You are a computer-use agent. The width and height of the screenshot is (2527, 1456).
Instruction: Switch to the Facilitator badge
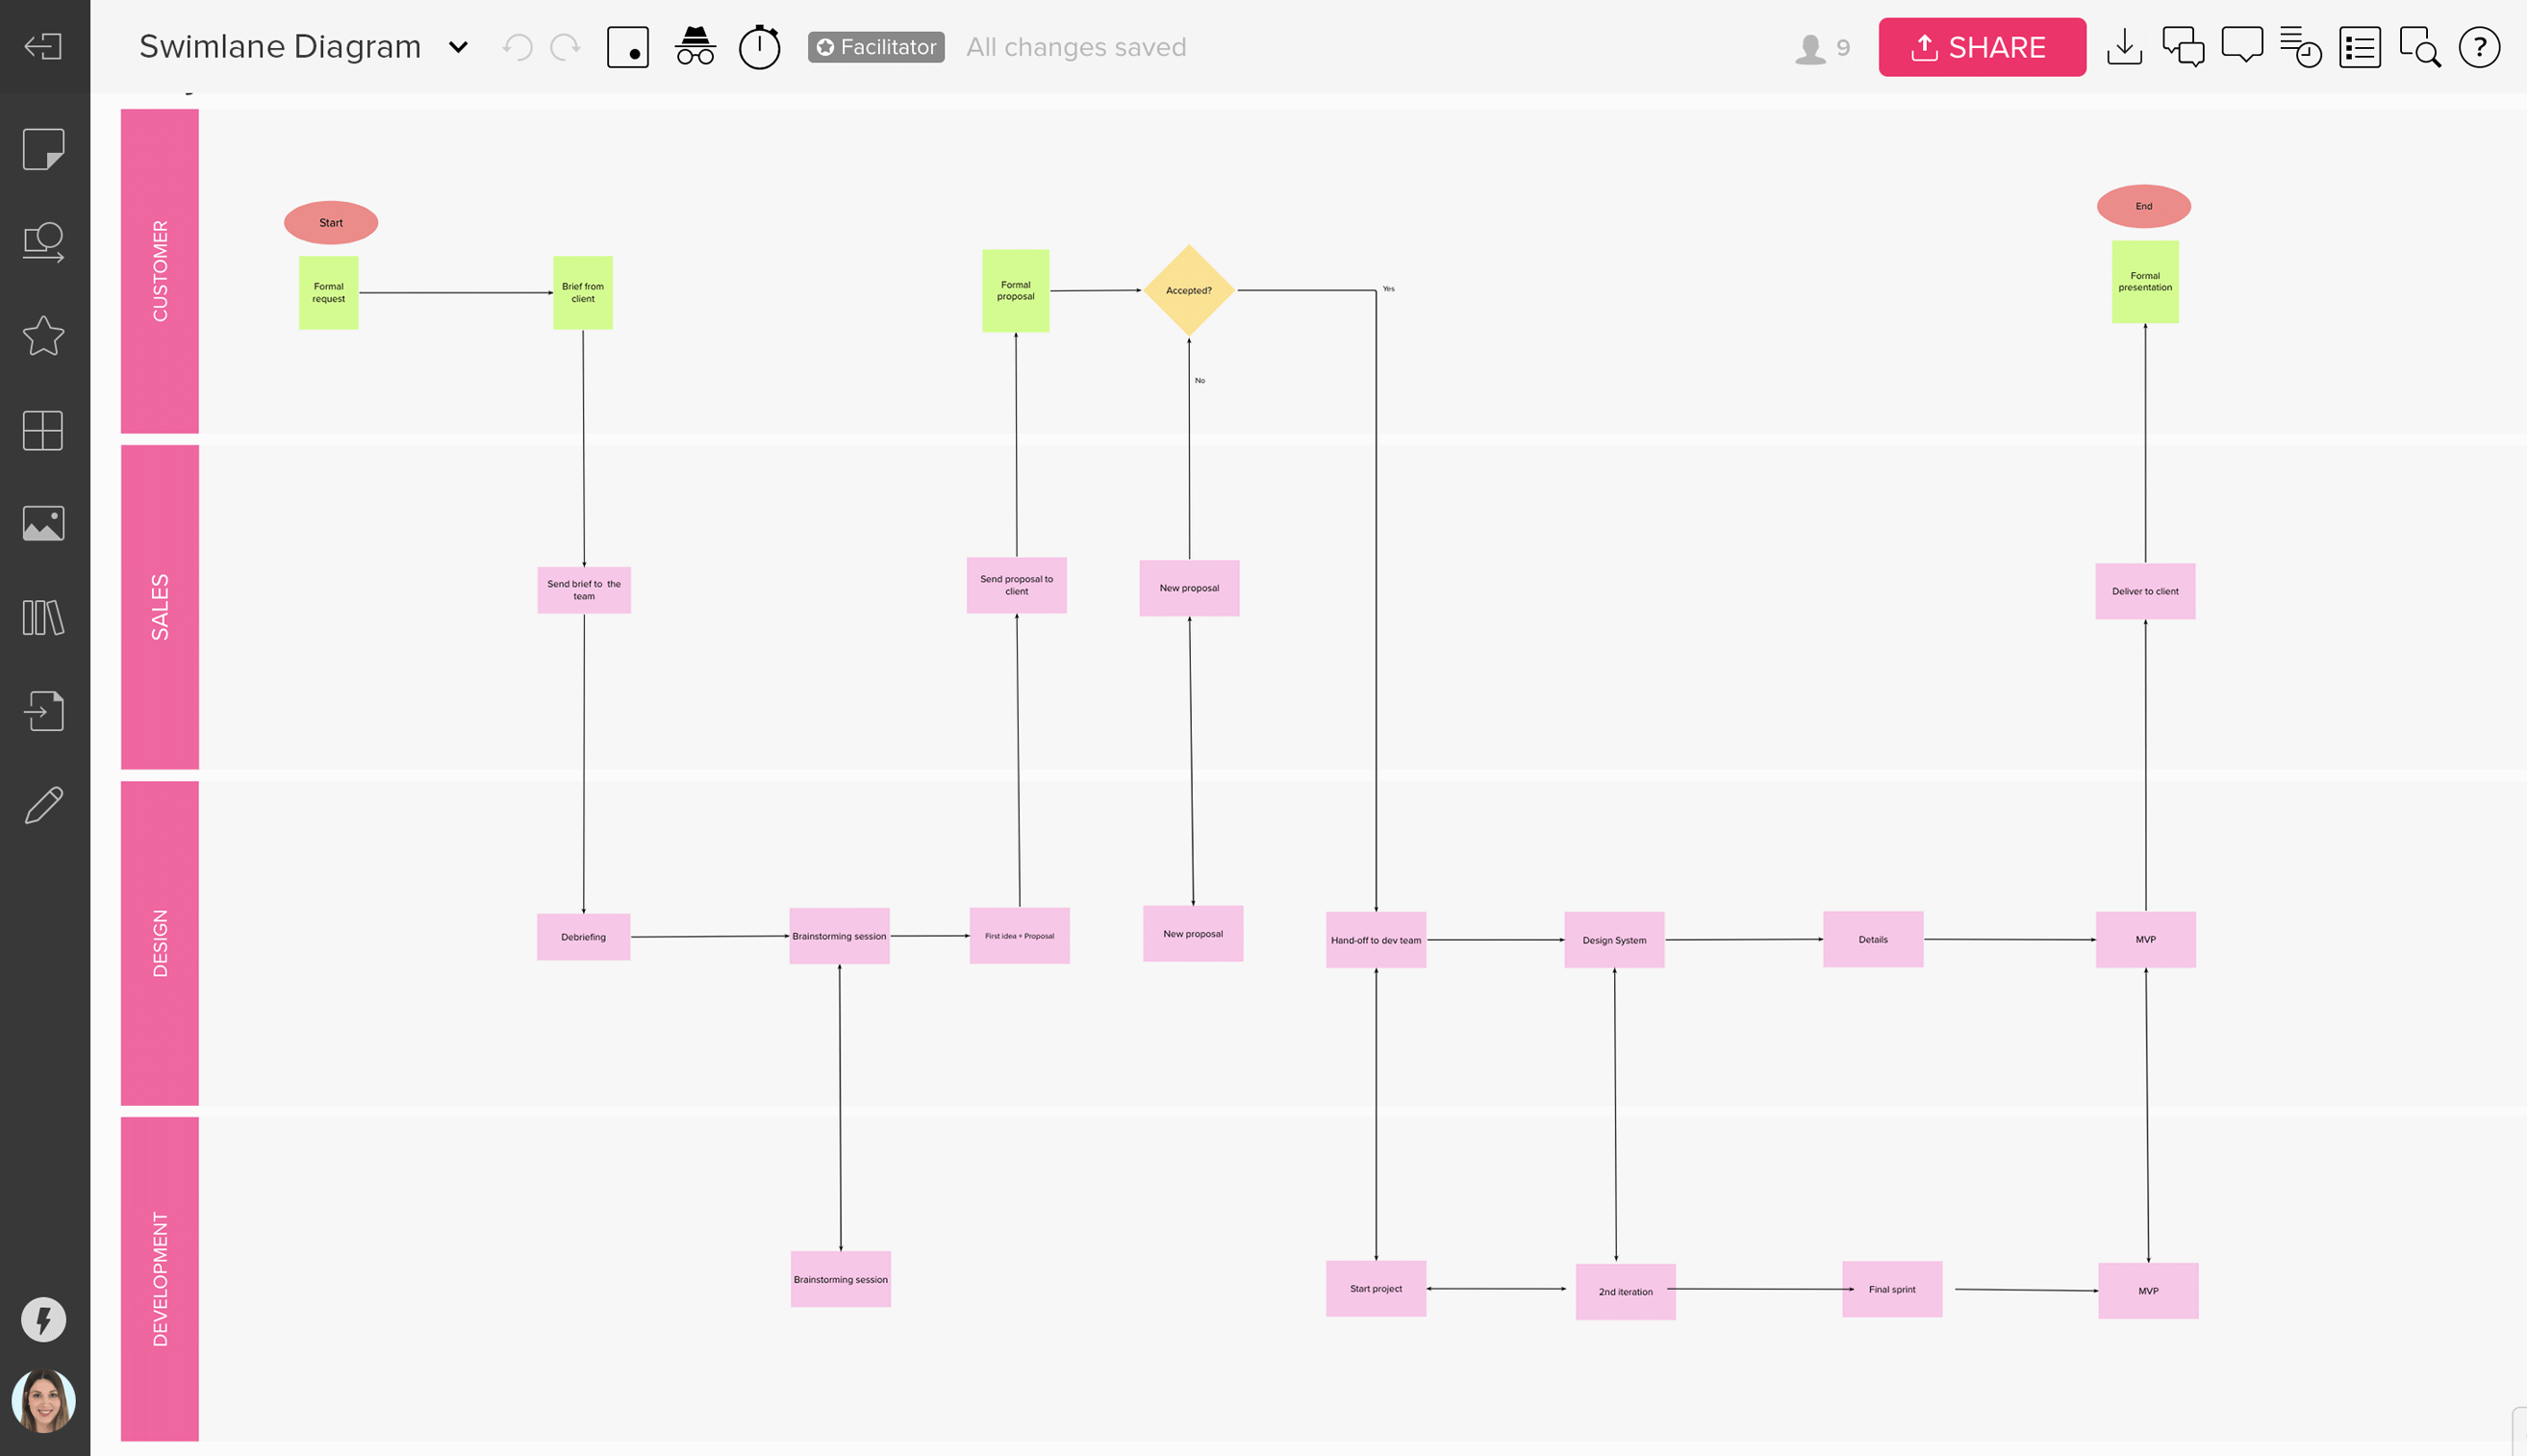click(875, 46)
